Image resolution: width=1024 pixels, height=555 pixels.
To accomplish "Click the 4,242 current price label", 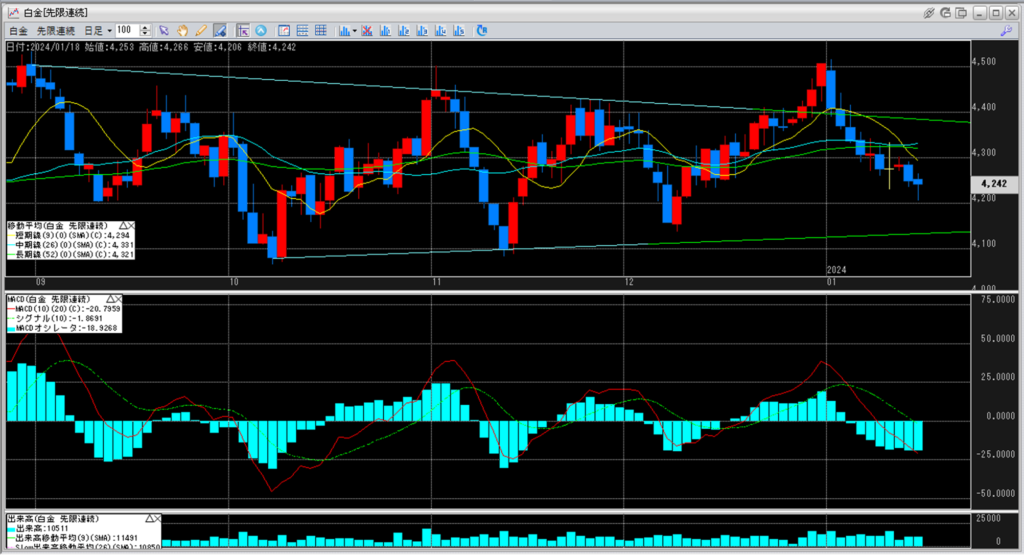I will [994, 184].
